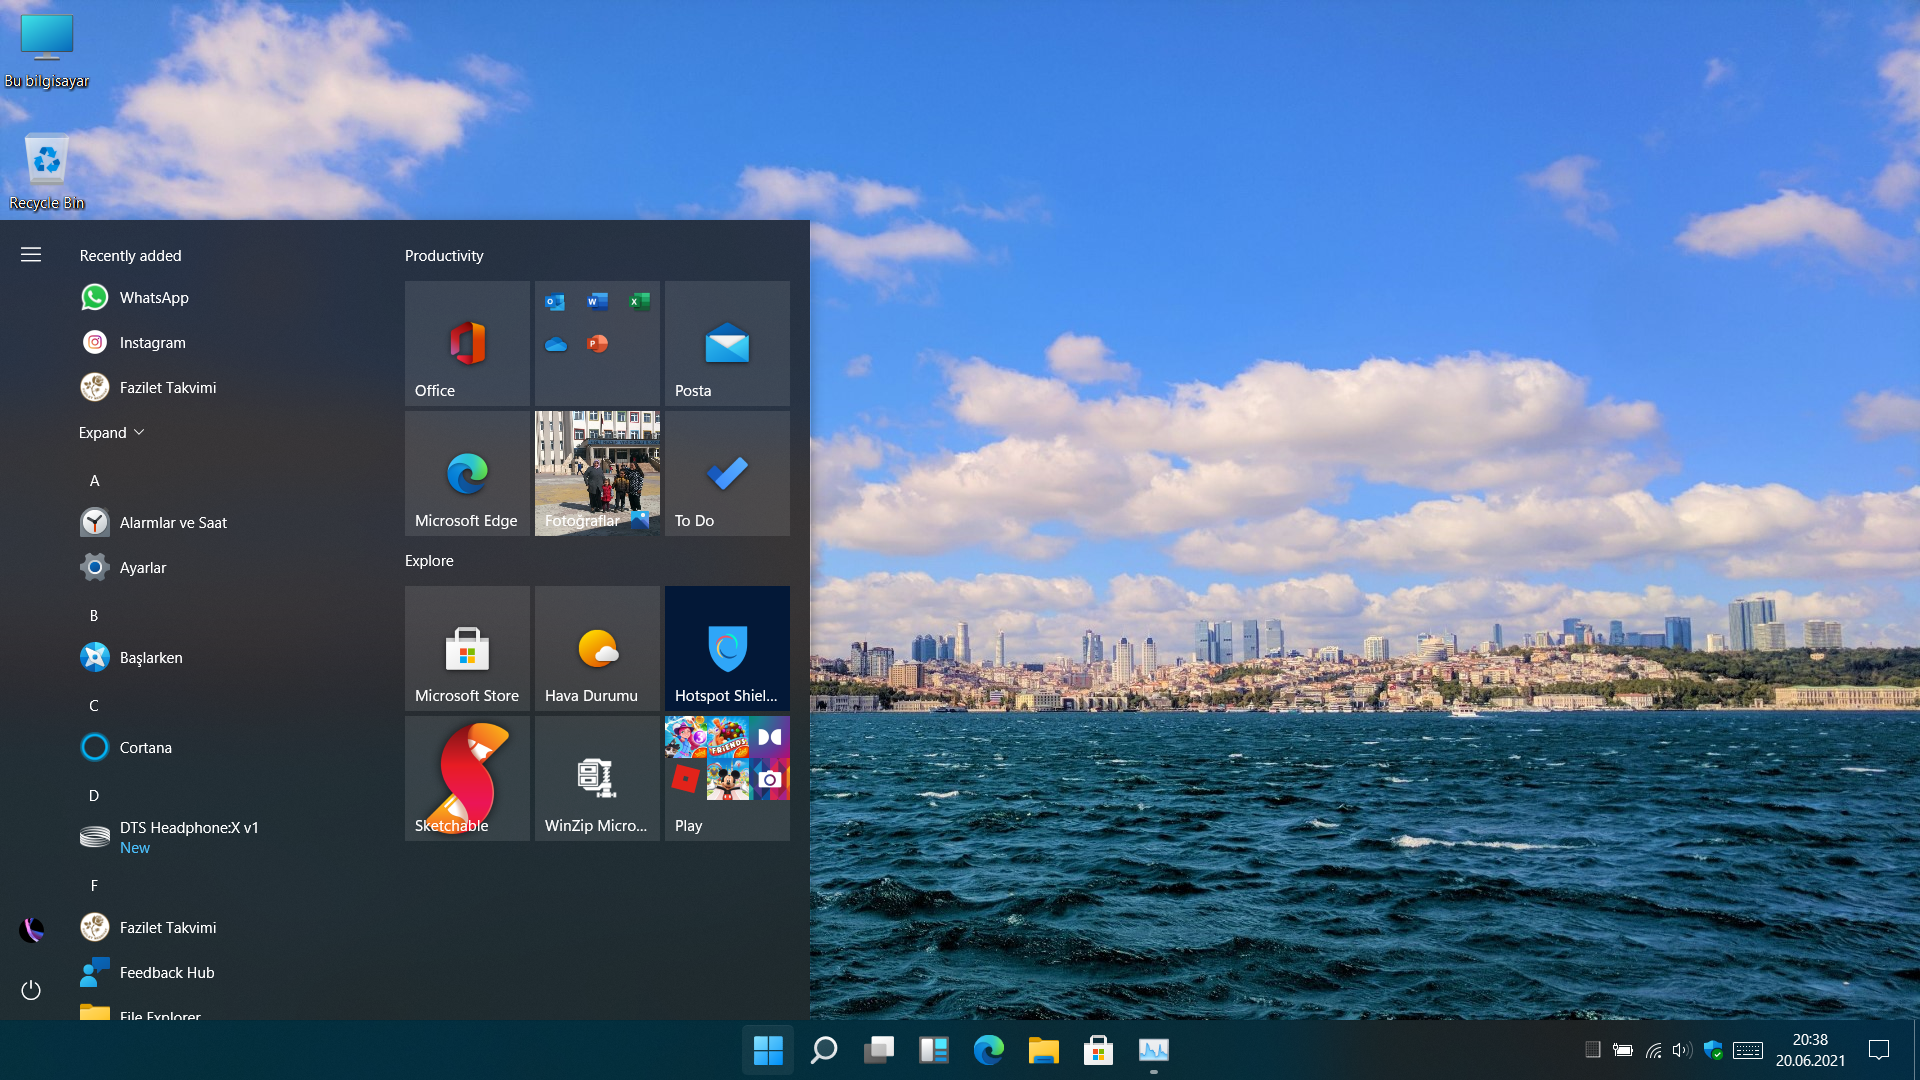This screenshot has height=1080, width=1920.
Task: Open Hava Durumu weather tile
Action: [x=597, y=648]
